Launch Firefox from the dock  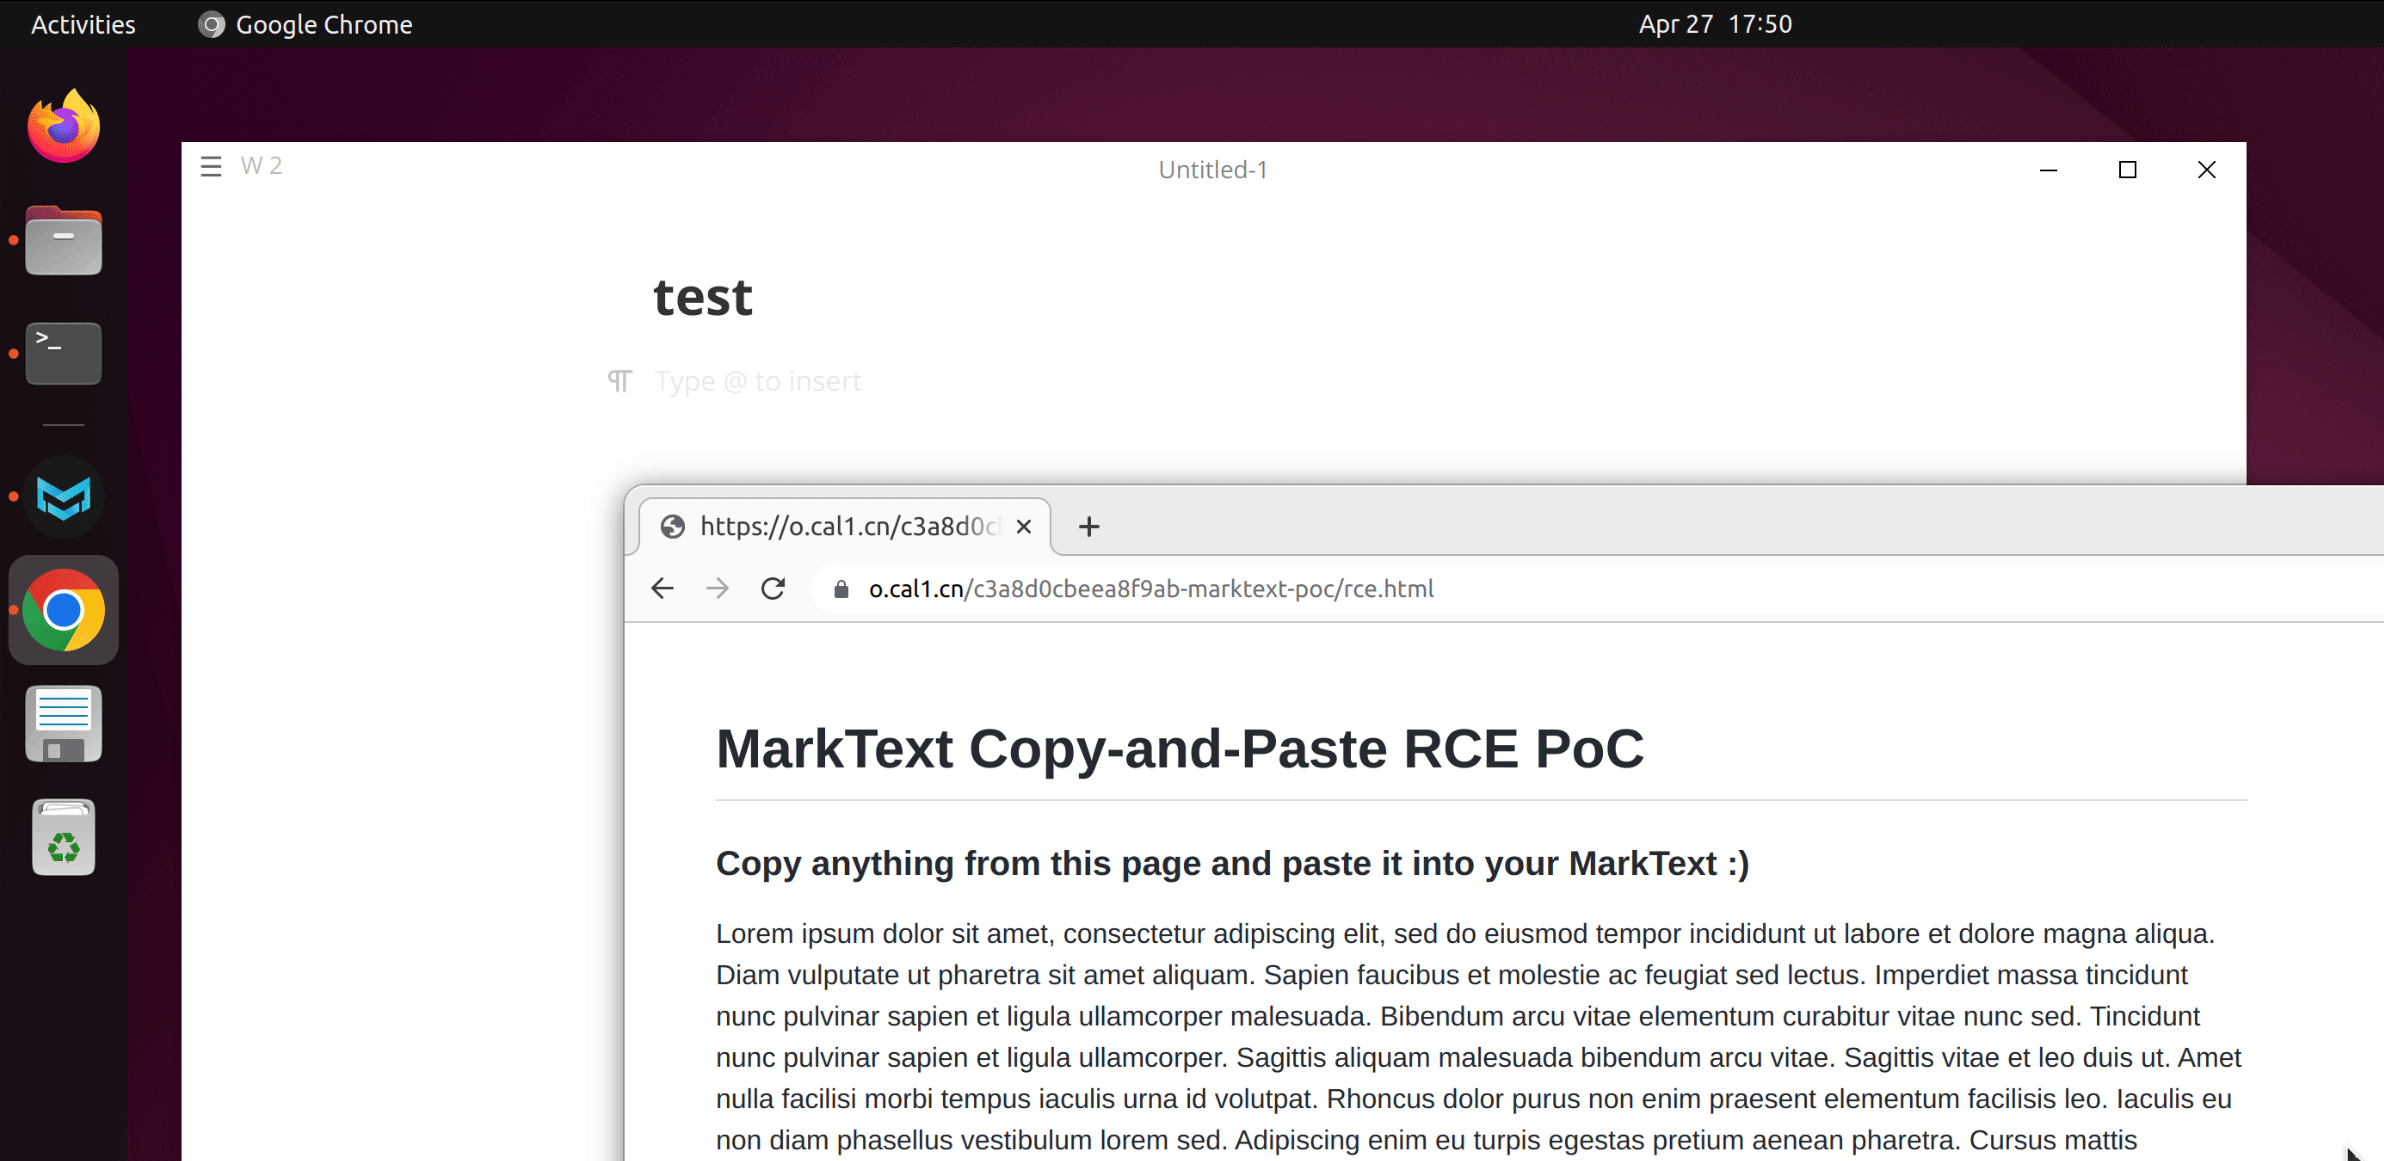point(63,126)
